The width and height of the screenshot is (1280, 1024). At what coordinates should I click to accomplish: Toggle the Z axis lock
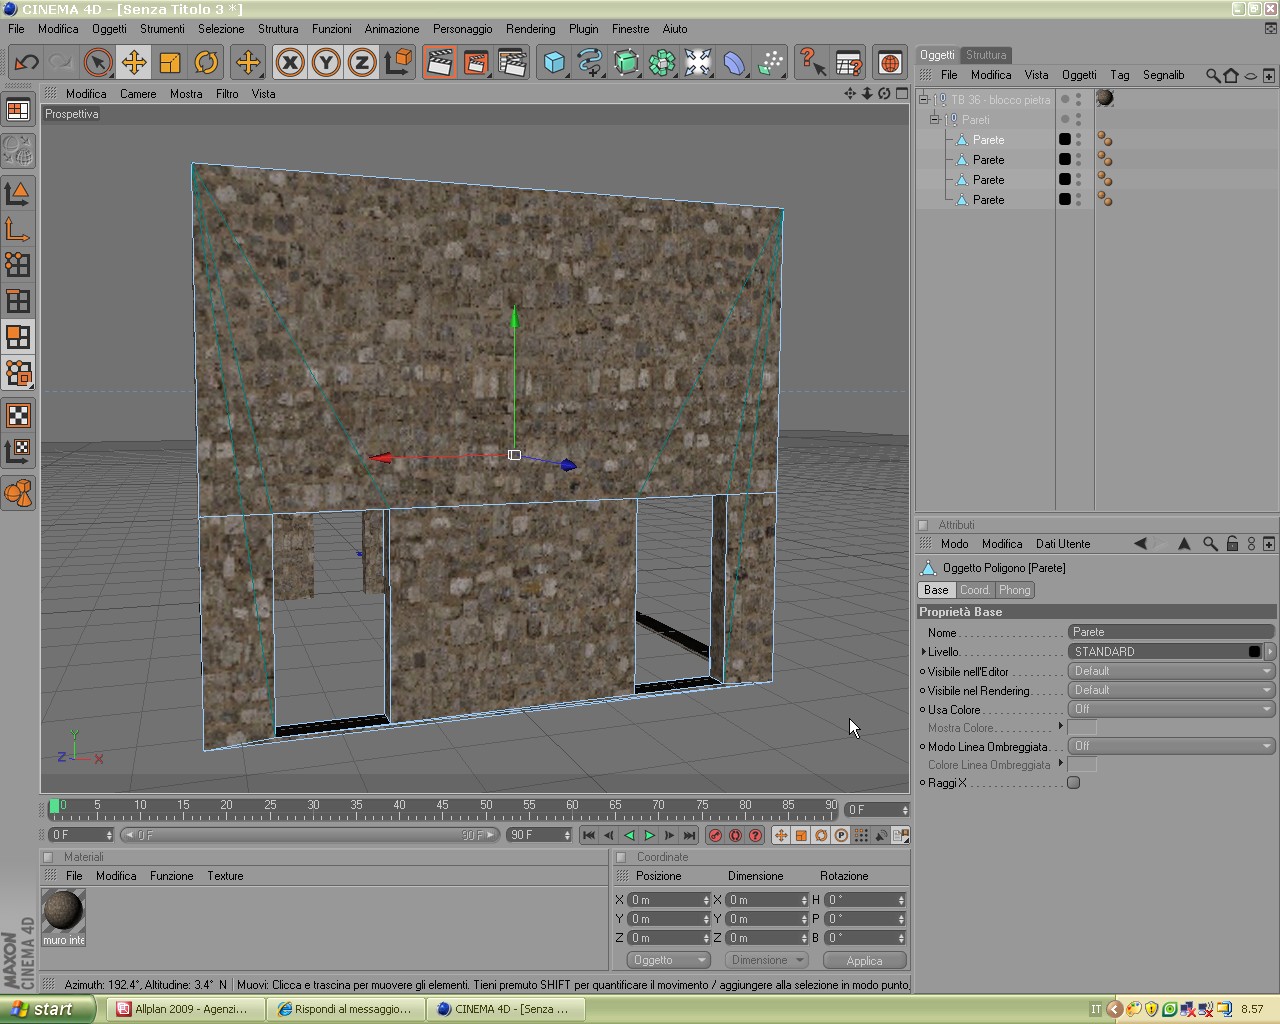click(362, 63)
